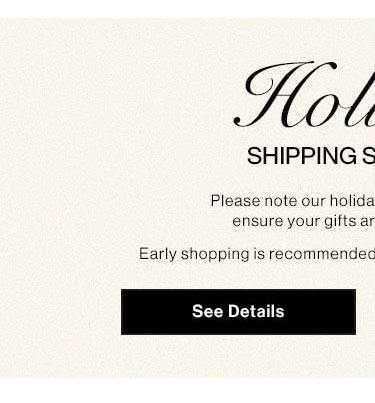Image resolution: width=375 pixels, height=403 pixels.
Task: Select the script Holiday heading
Action: 305,95
